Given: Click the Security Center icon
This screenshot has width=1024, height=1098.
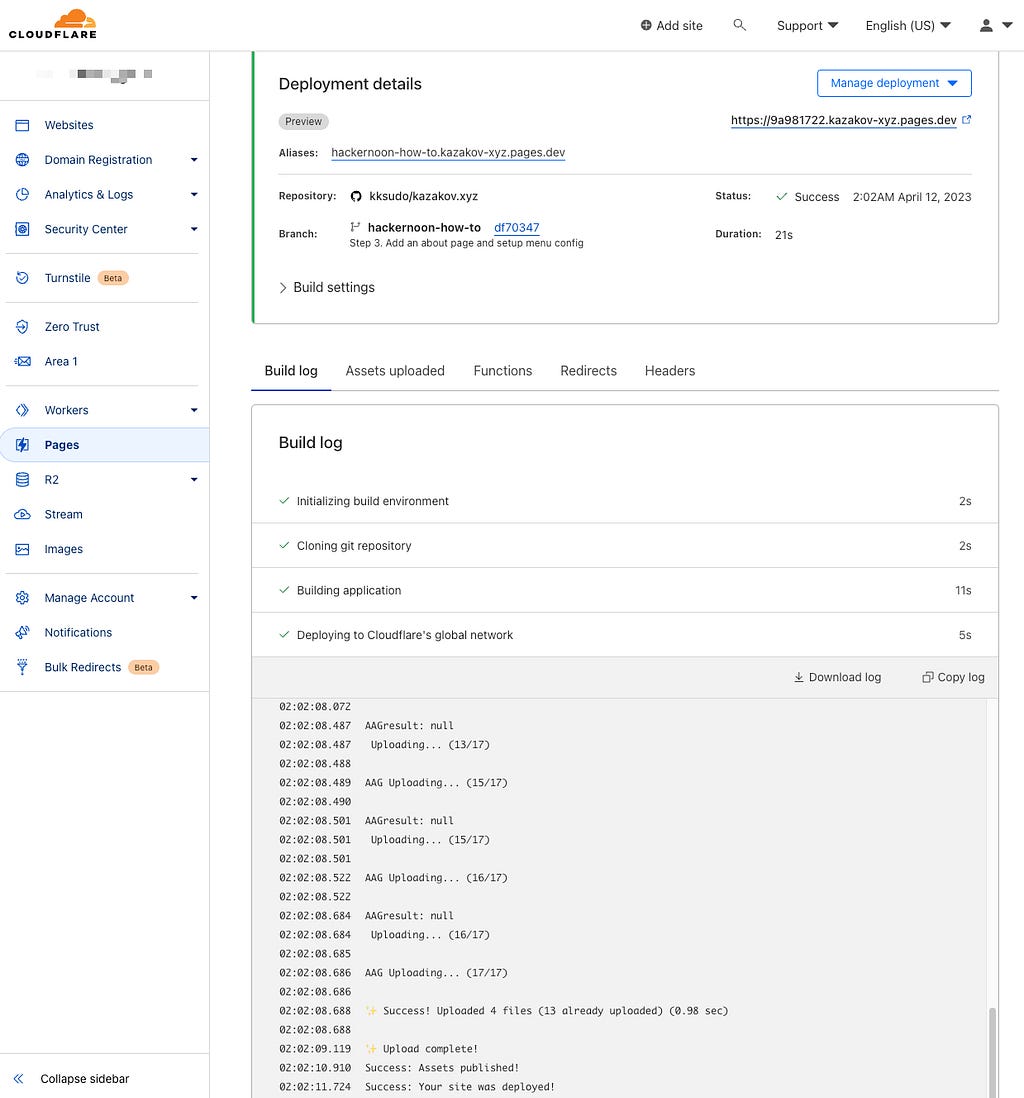Looking at the screenshot, I should coord(22,229).
